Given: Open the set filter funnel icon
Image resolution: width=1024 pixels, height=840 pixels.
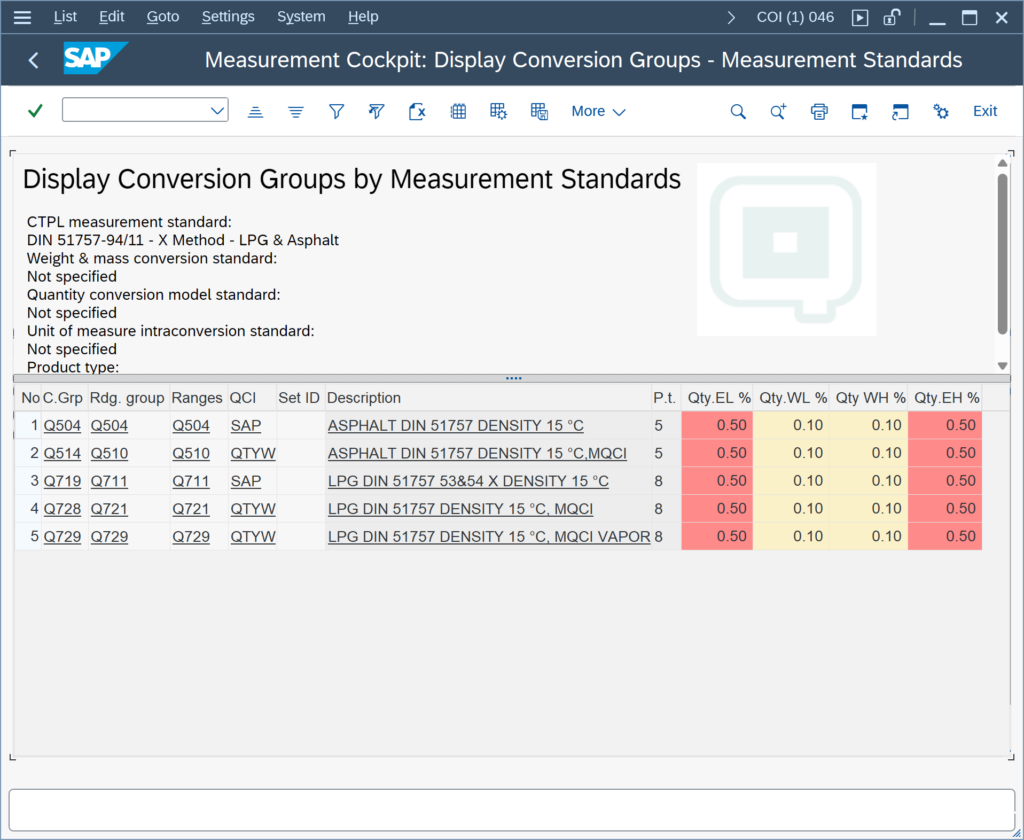Looking at the screenshot, I should [x=336, y=112].
